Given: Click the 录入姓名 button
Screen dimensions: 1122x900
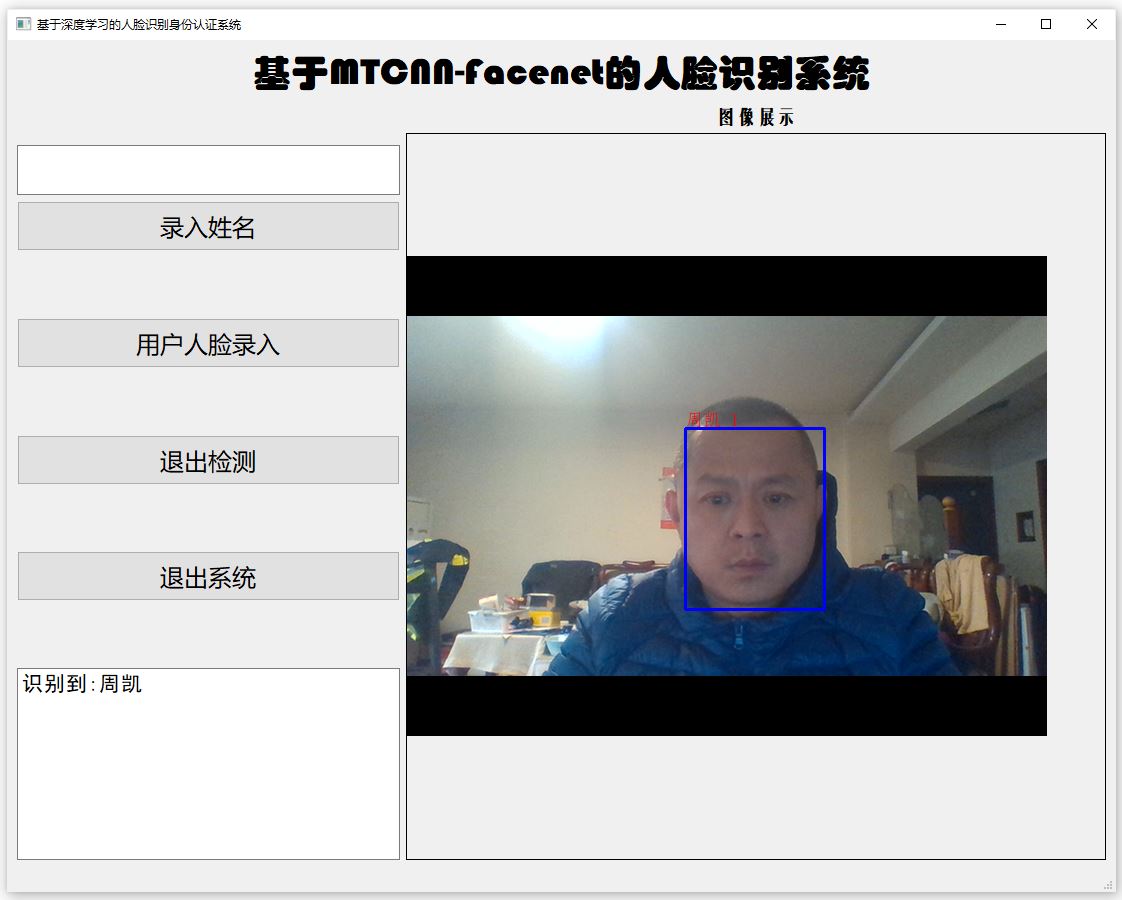Looking at the screenshot, I should click(x=208, y=226).
